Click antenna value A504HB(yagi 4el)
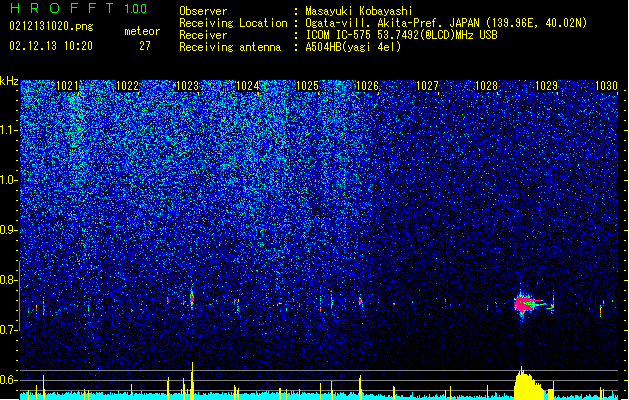The image size is (629, 400). tap(353, 47)
